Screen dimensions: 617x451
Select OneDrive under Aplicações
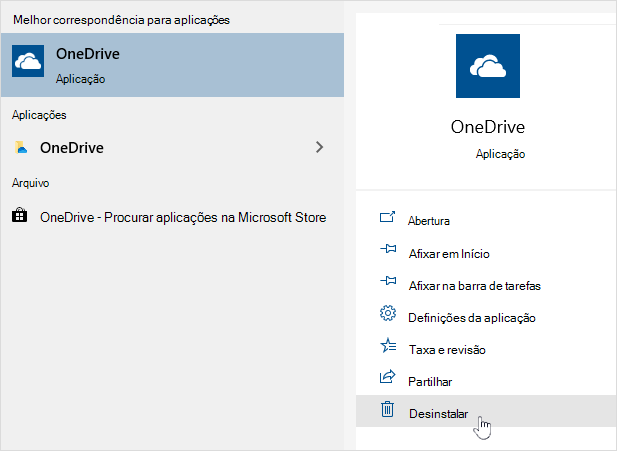[172, 148]
